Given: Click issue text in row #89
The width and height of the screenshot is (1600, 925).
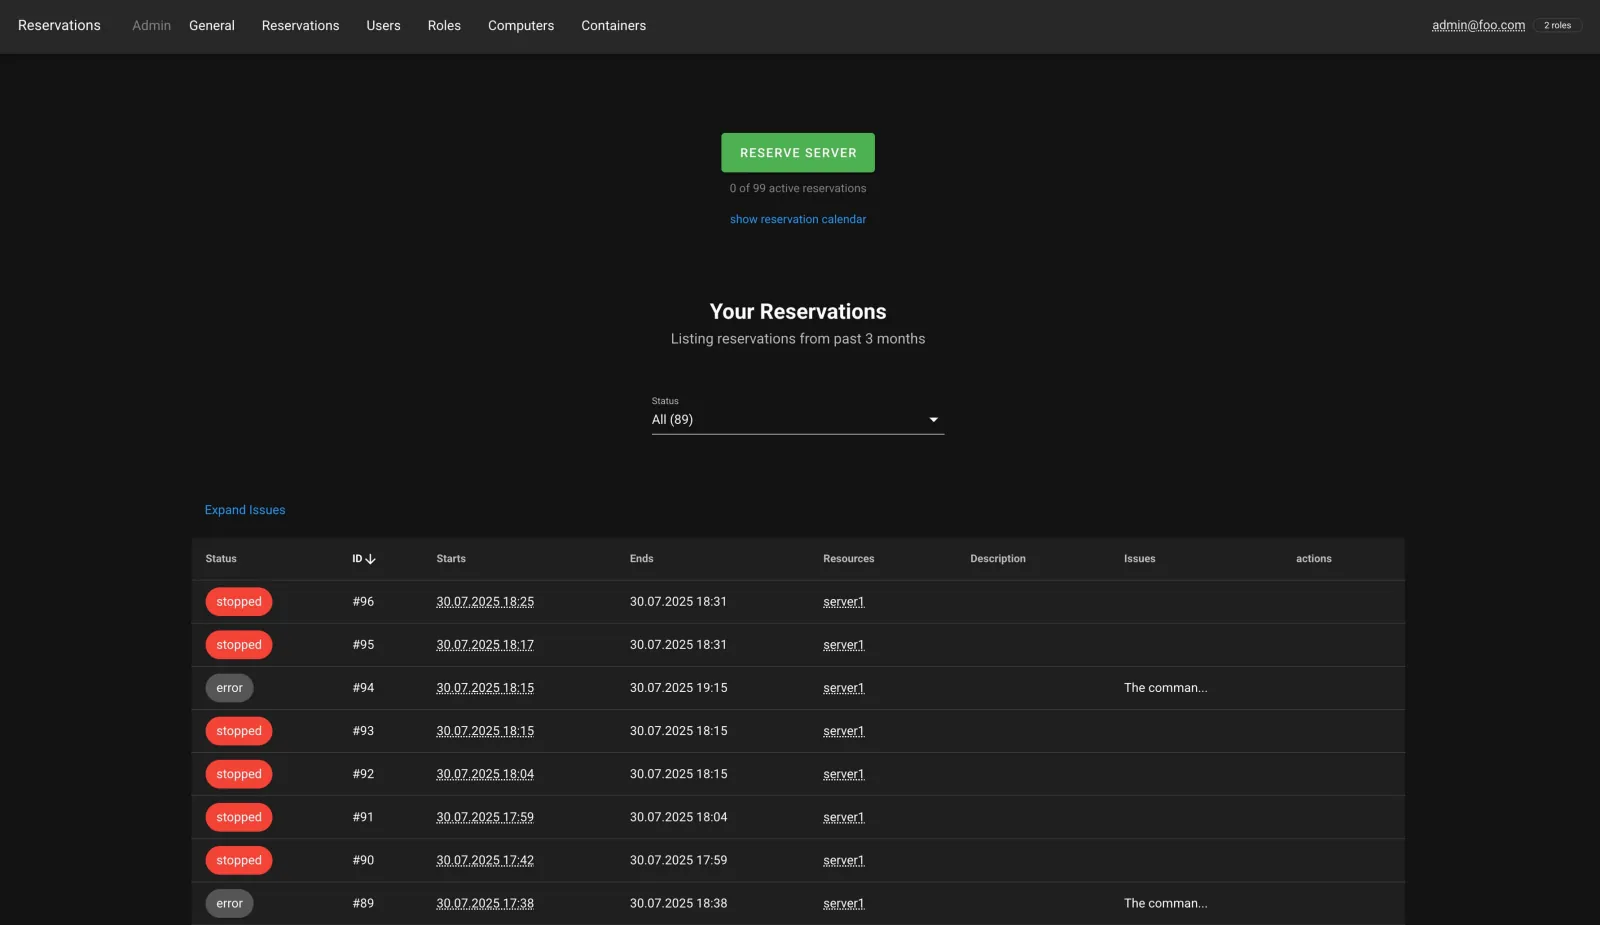Looking at the screenshot, I should [x=1165, y=903].
